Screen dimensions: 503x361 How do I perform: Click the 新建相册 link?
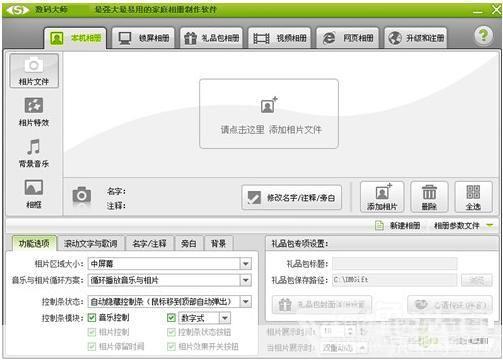click(x=405, y=226)
